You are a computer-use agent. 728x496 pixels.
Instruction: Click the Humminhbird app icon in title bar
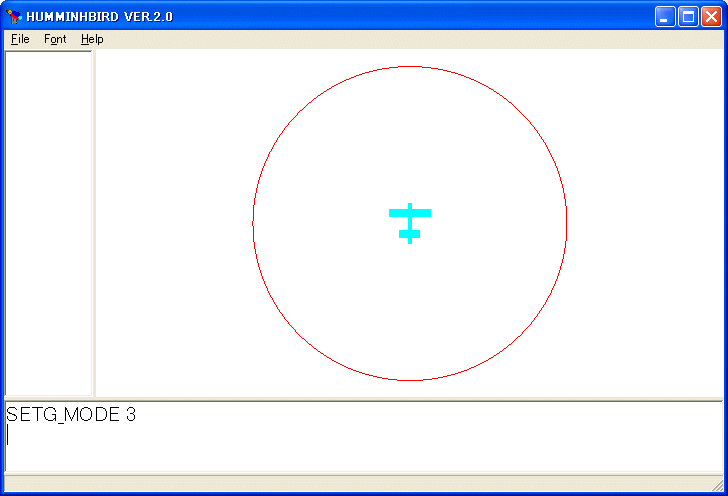14,17
